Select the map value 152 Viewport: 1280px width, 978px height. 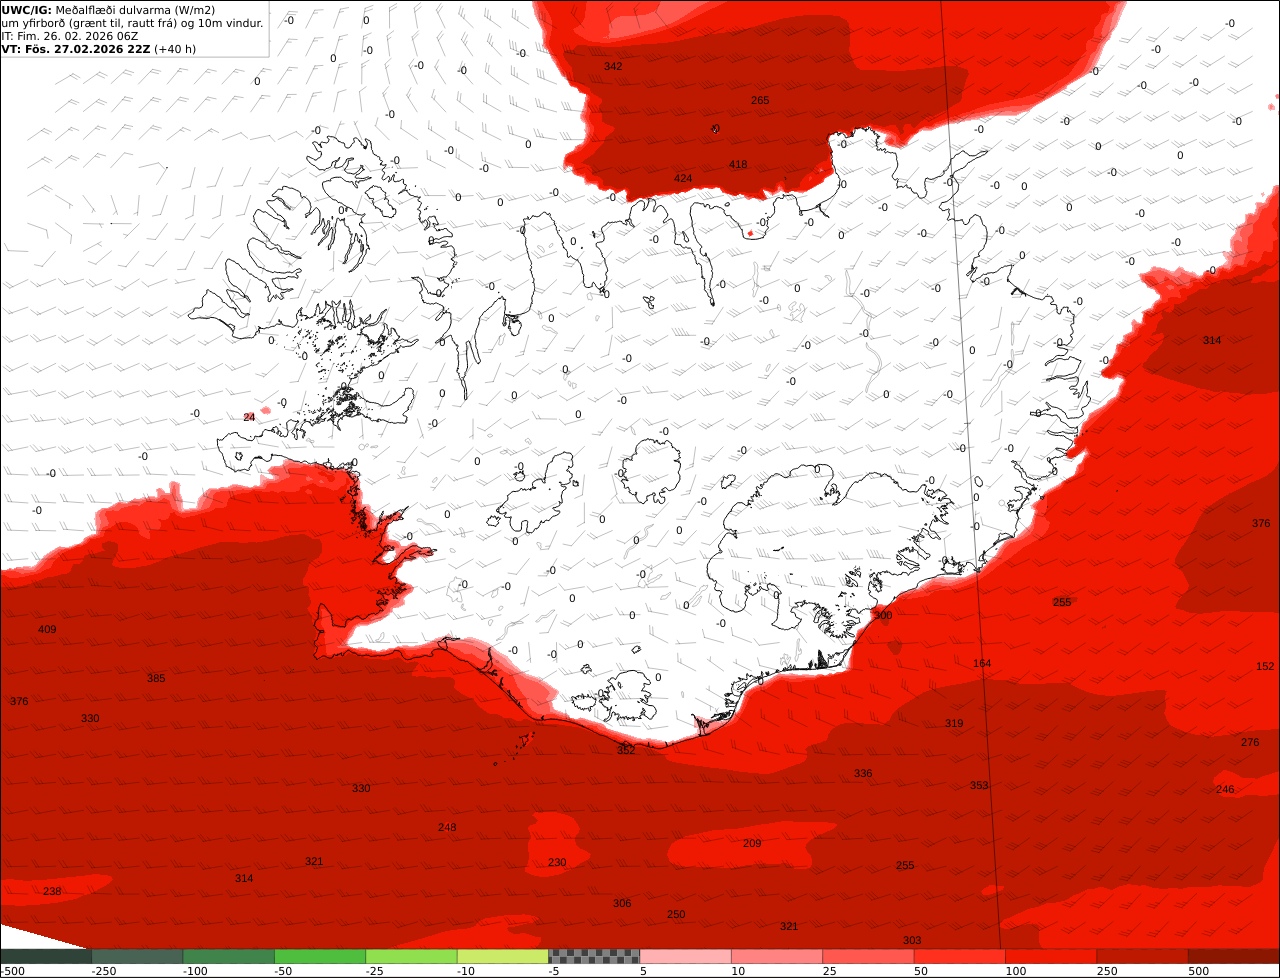point(1265,666)
